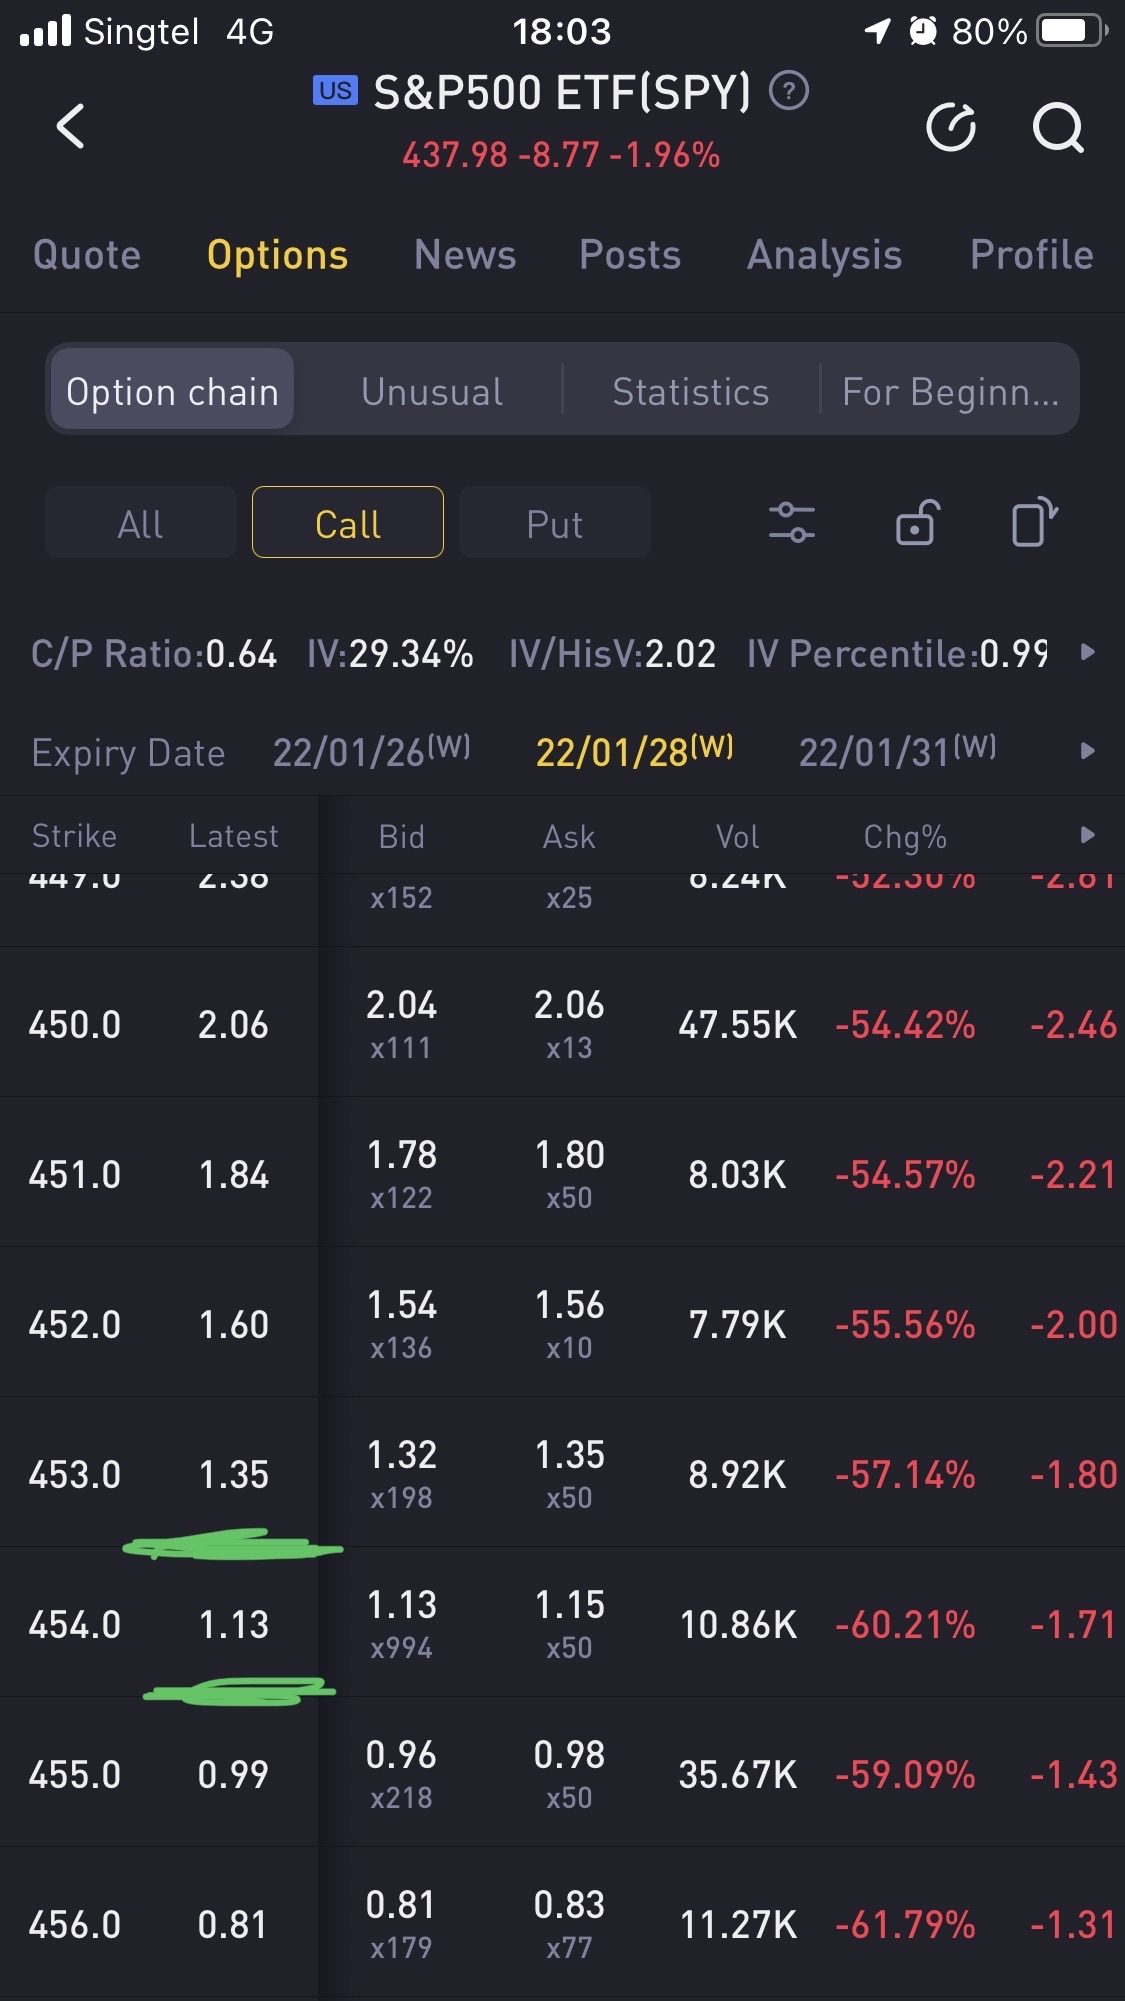
Task: Select the All options filter
Action: coord(140,523)
